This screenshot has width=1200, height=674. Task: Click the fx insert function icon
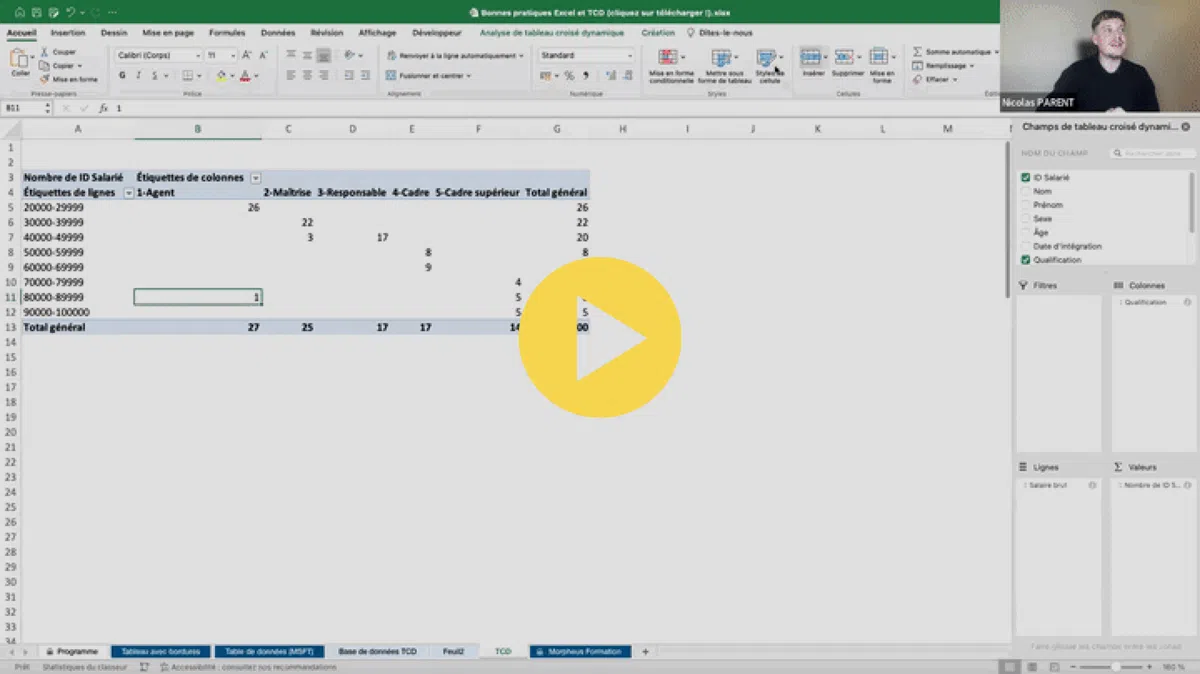(103, 108)
